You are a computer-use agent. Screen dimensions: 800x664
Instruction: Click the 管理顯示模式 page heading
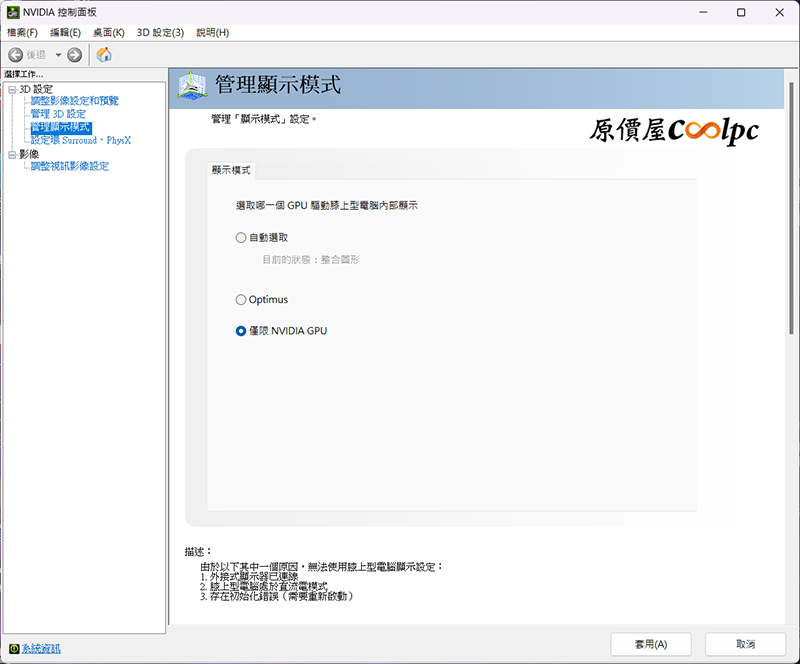tap(278, 85)
